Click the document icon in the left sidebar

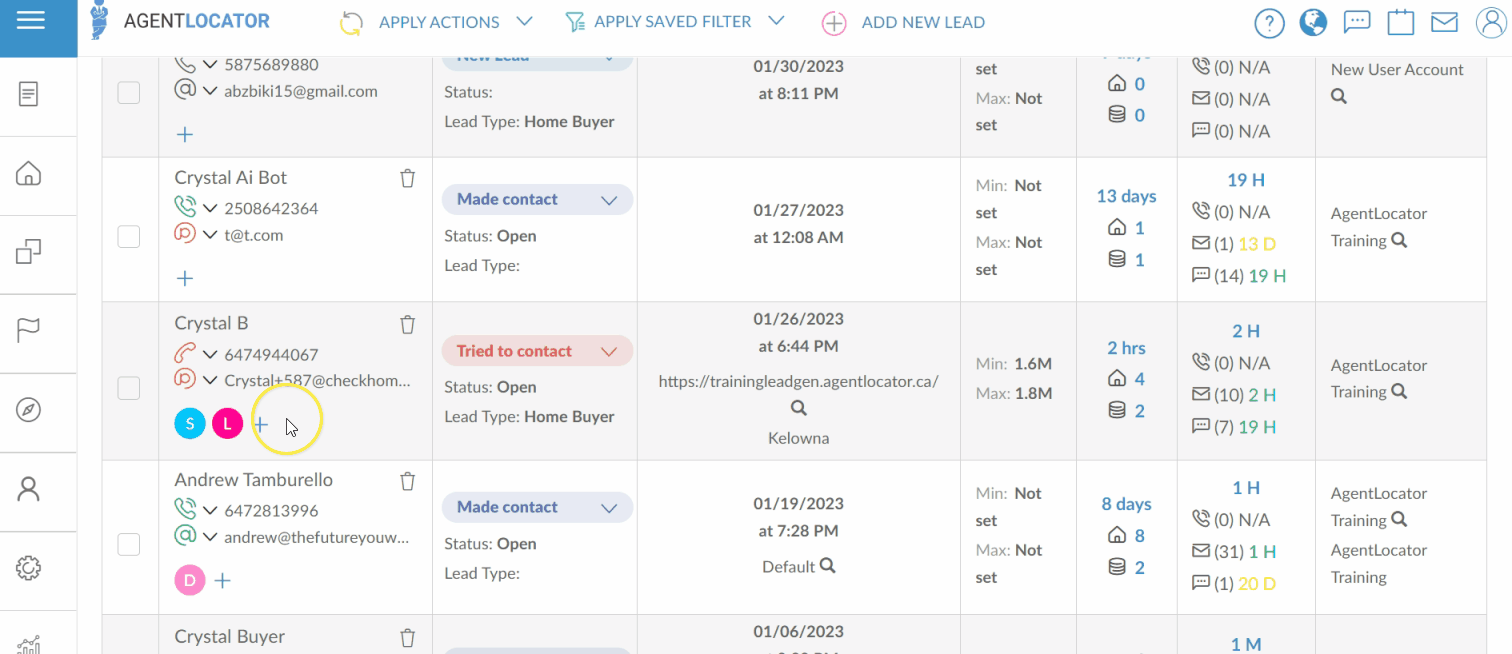pos(29,95)
